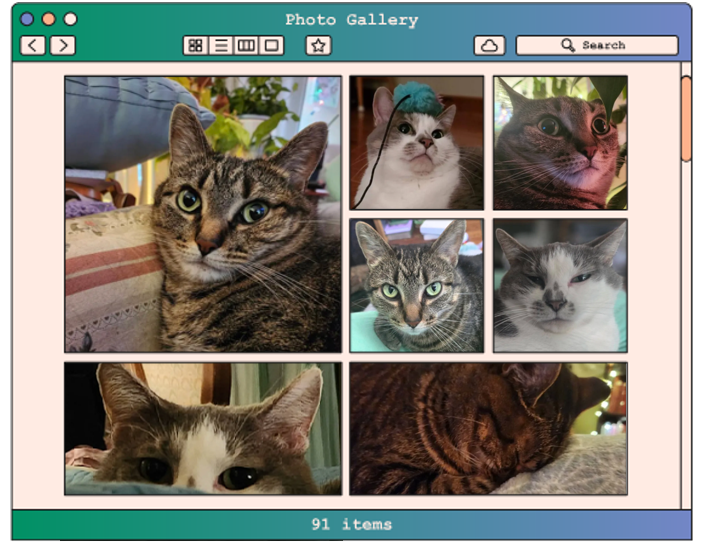
Task: Click the forward navigation arrow
Action: (63, 45)
